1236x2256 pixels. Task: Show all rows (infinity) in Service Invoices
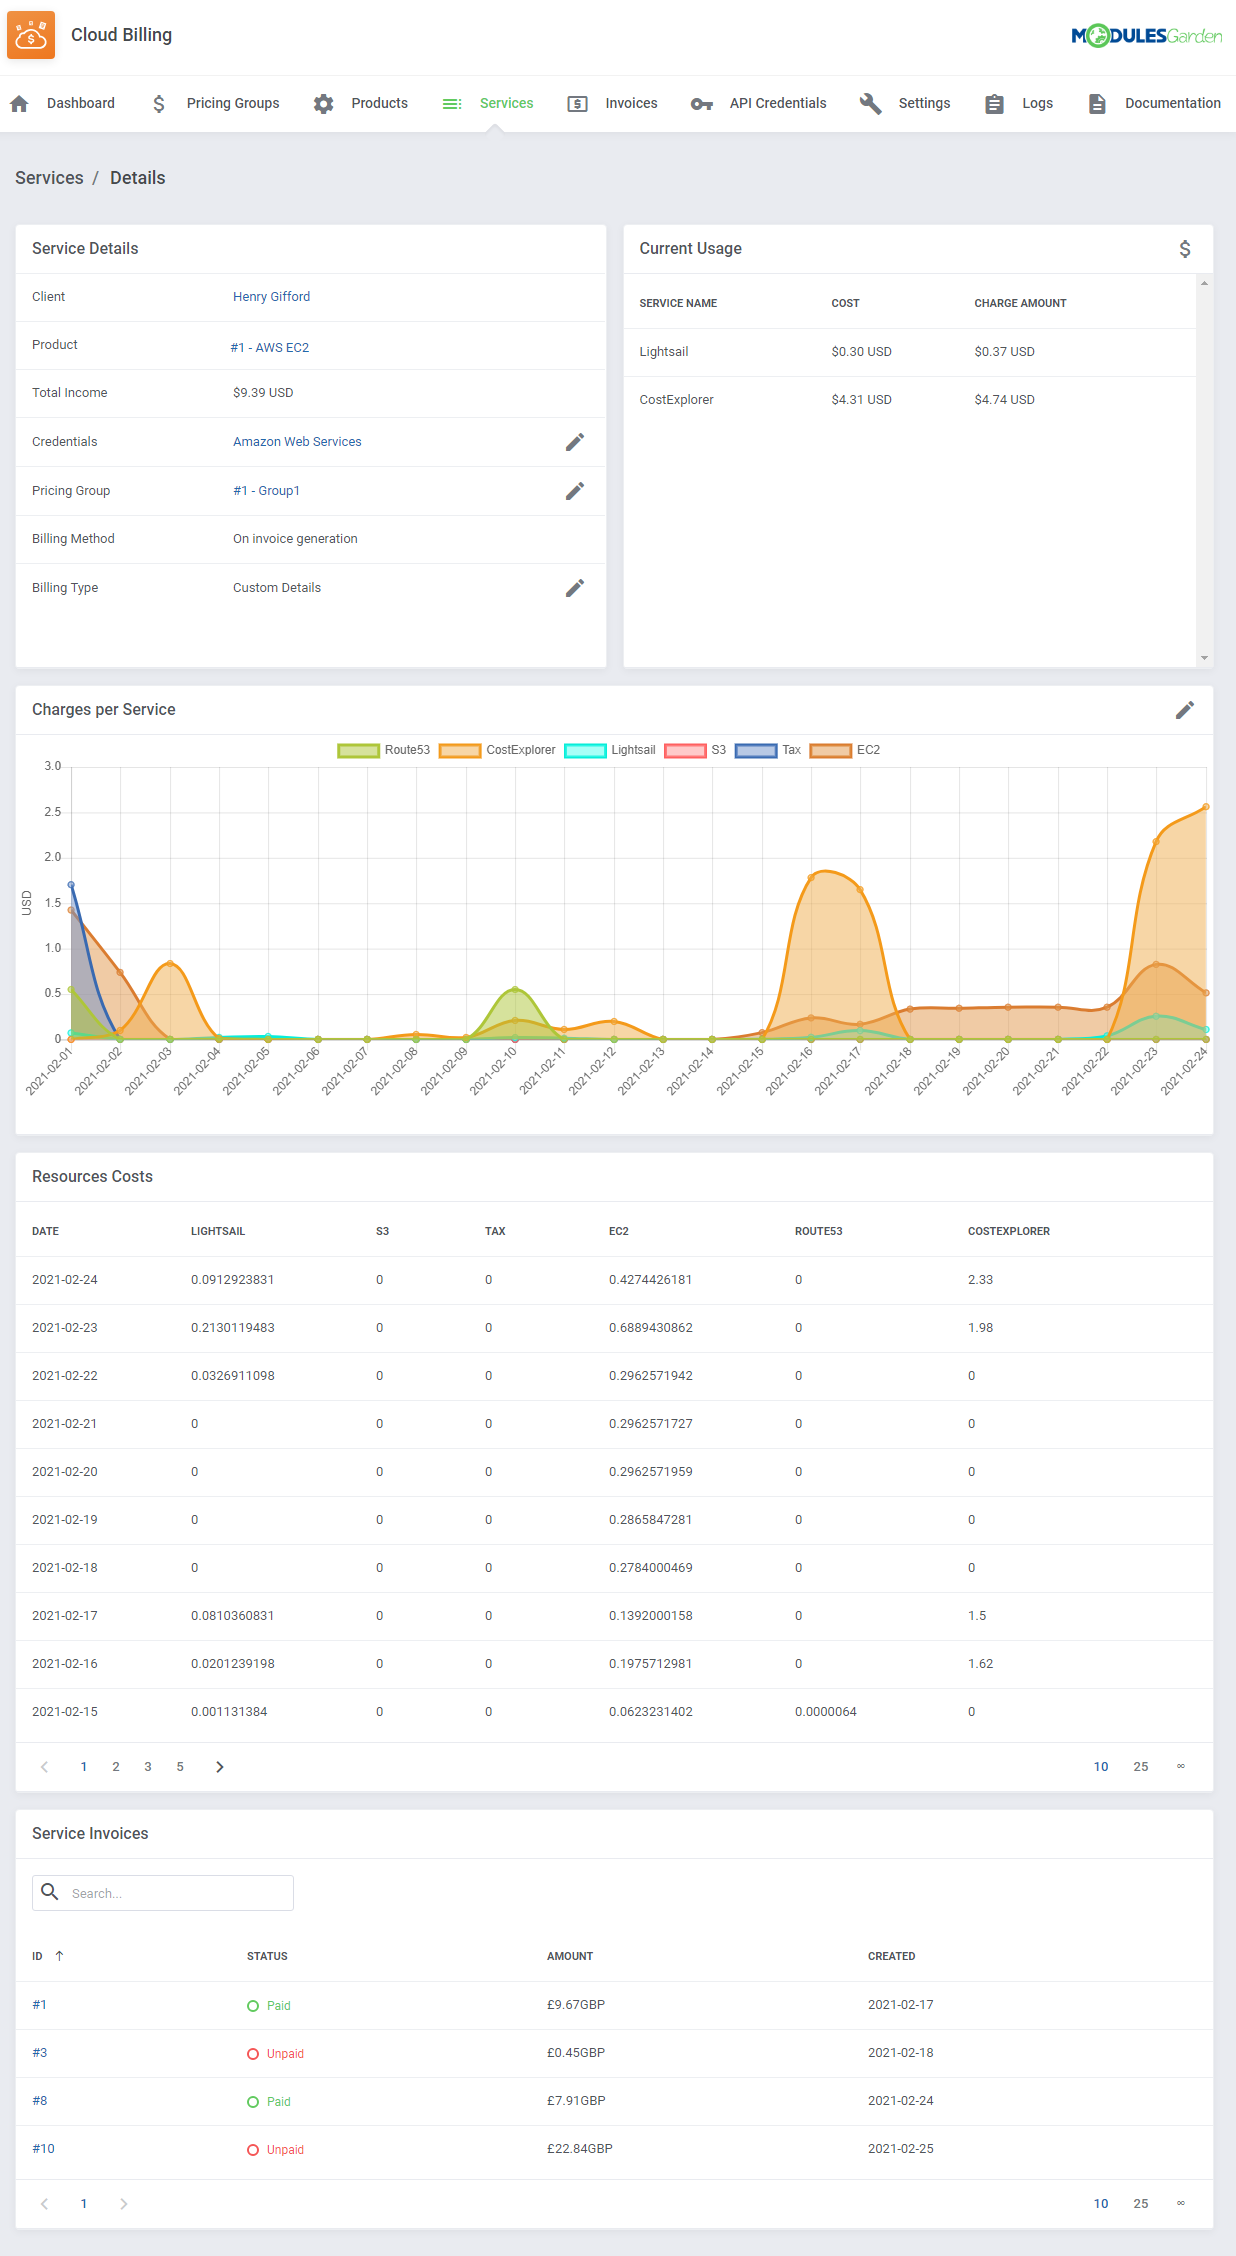click(1181, 2203)
